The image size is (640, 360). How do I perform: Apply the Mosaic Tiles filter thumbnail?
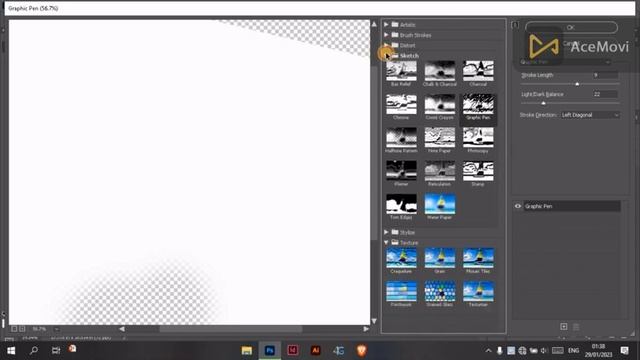point(478,258)
